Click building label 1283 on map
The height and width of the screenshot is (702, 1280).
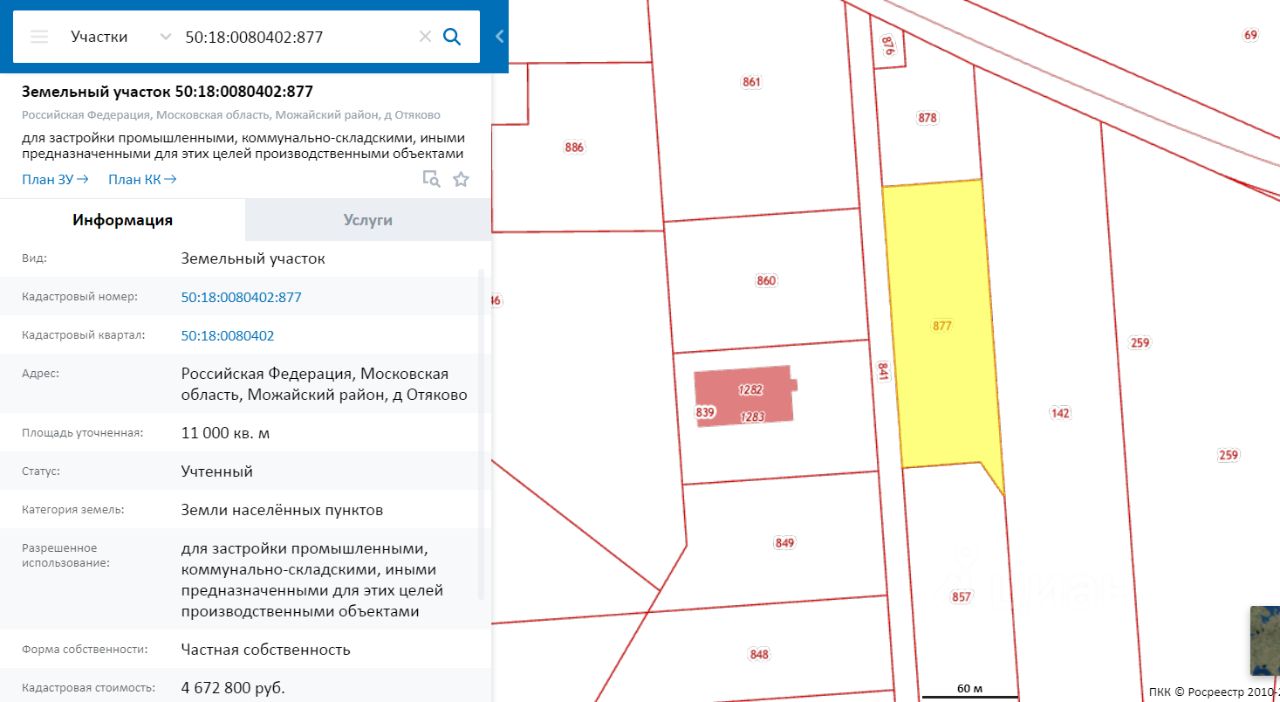pyautogui.click(x=752, y=416)
